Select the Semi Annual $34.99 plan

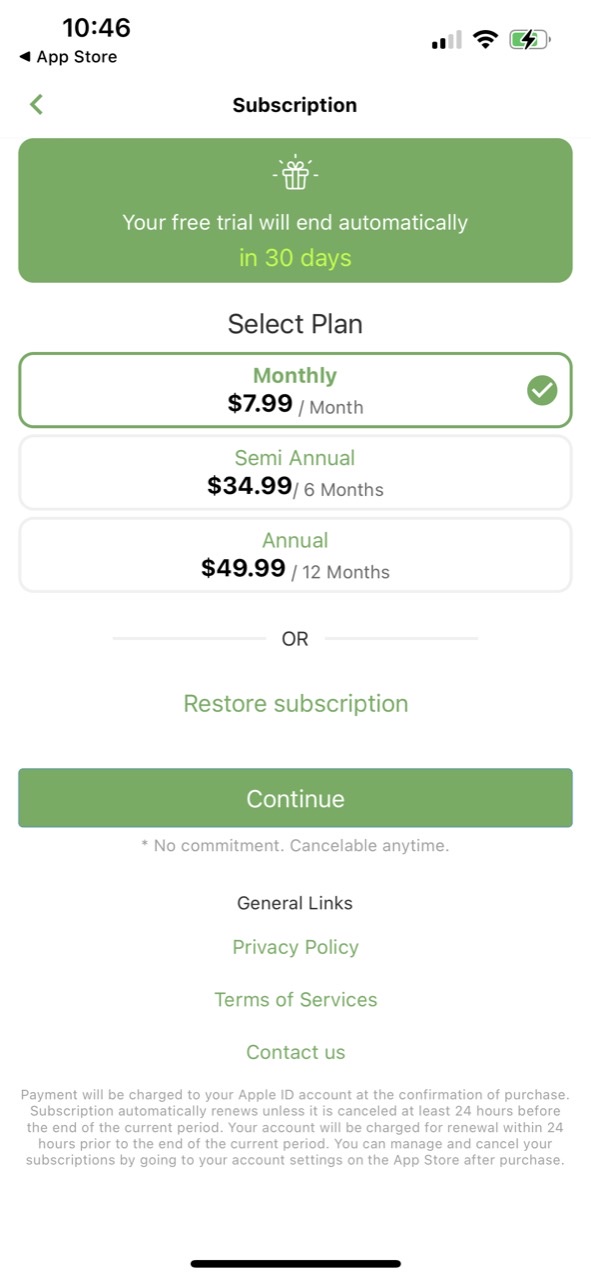295,472
